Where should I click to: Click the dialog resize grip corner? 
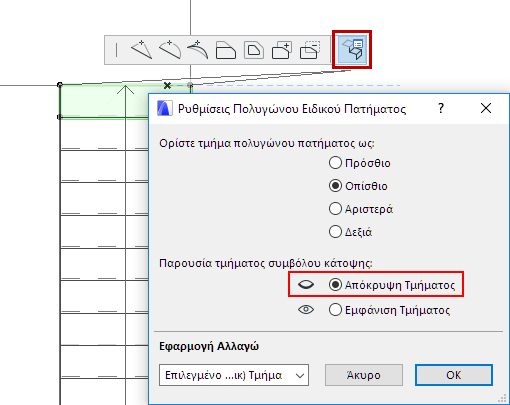[x=503, y=399]
